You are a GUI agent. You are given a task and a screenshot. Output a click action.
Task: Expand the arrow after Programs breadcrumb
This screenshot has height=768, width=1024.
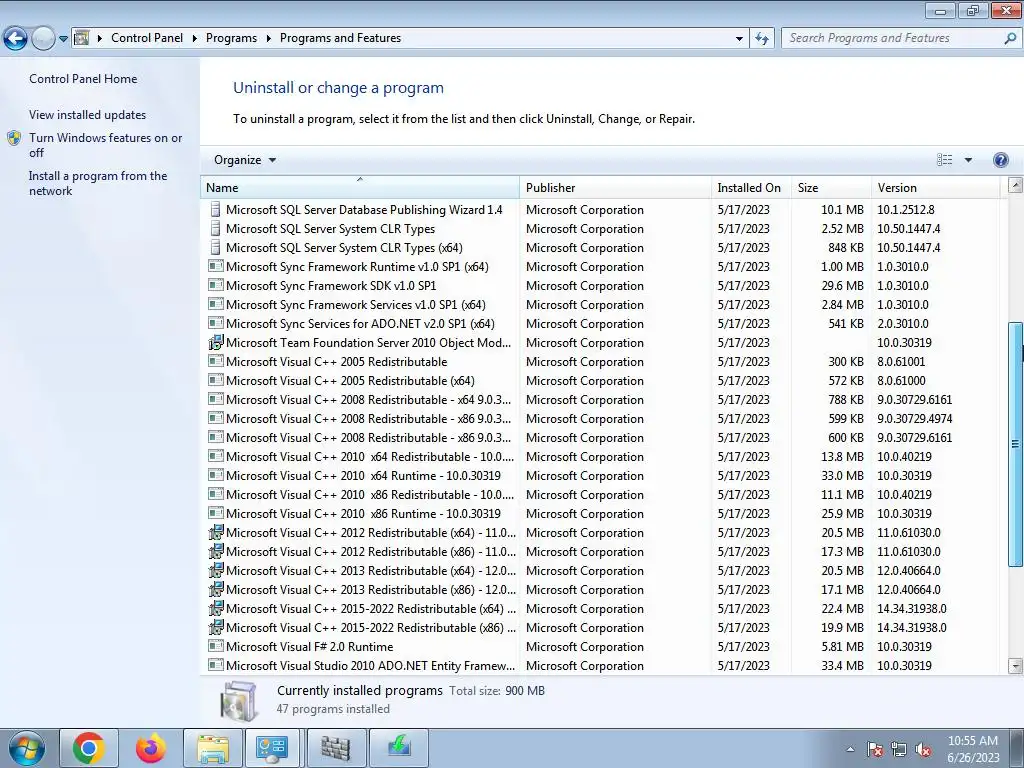pyautogui.click(x=268, y=39)
